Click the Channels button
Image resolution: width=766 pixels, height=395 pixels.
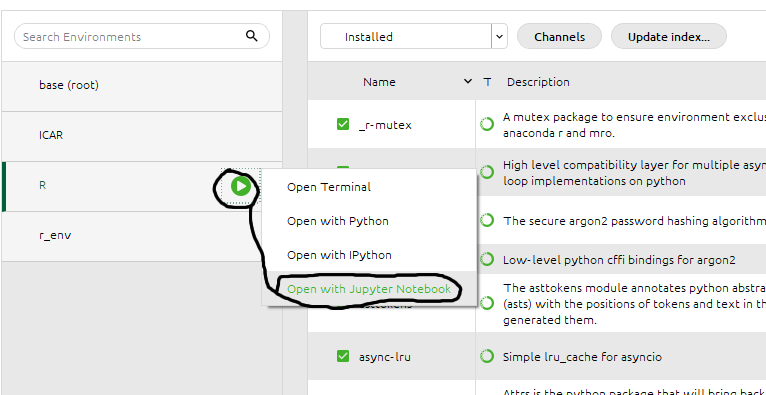[x=559, y=37]
